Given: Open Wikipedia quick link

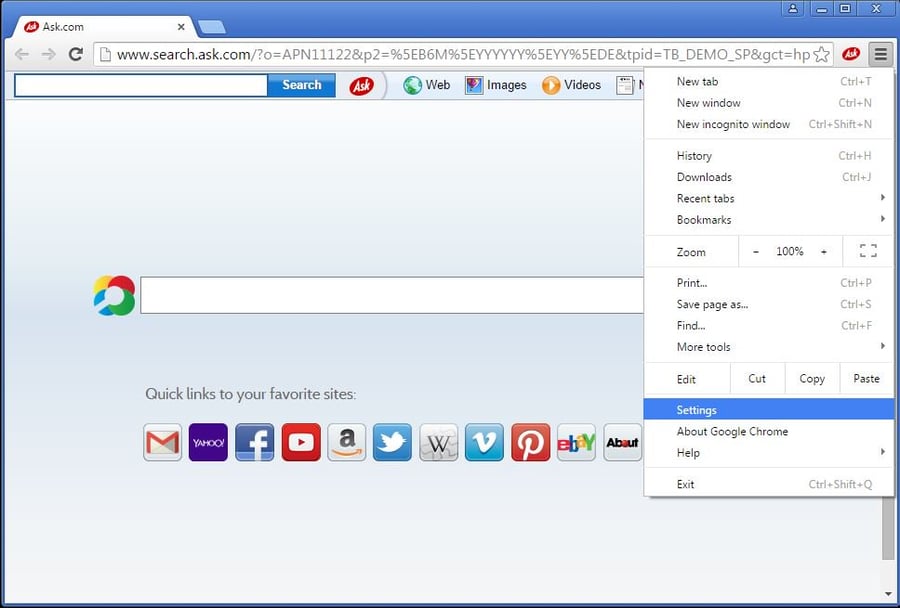Looking at the screenshot, I should tap(438, 441).
